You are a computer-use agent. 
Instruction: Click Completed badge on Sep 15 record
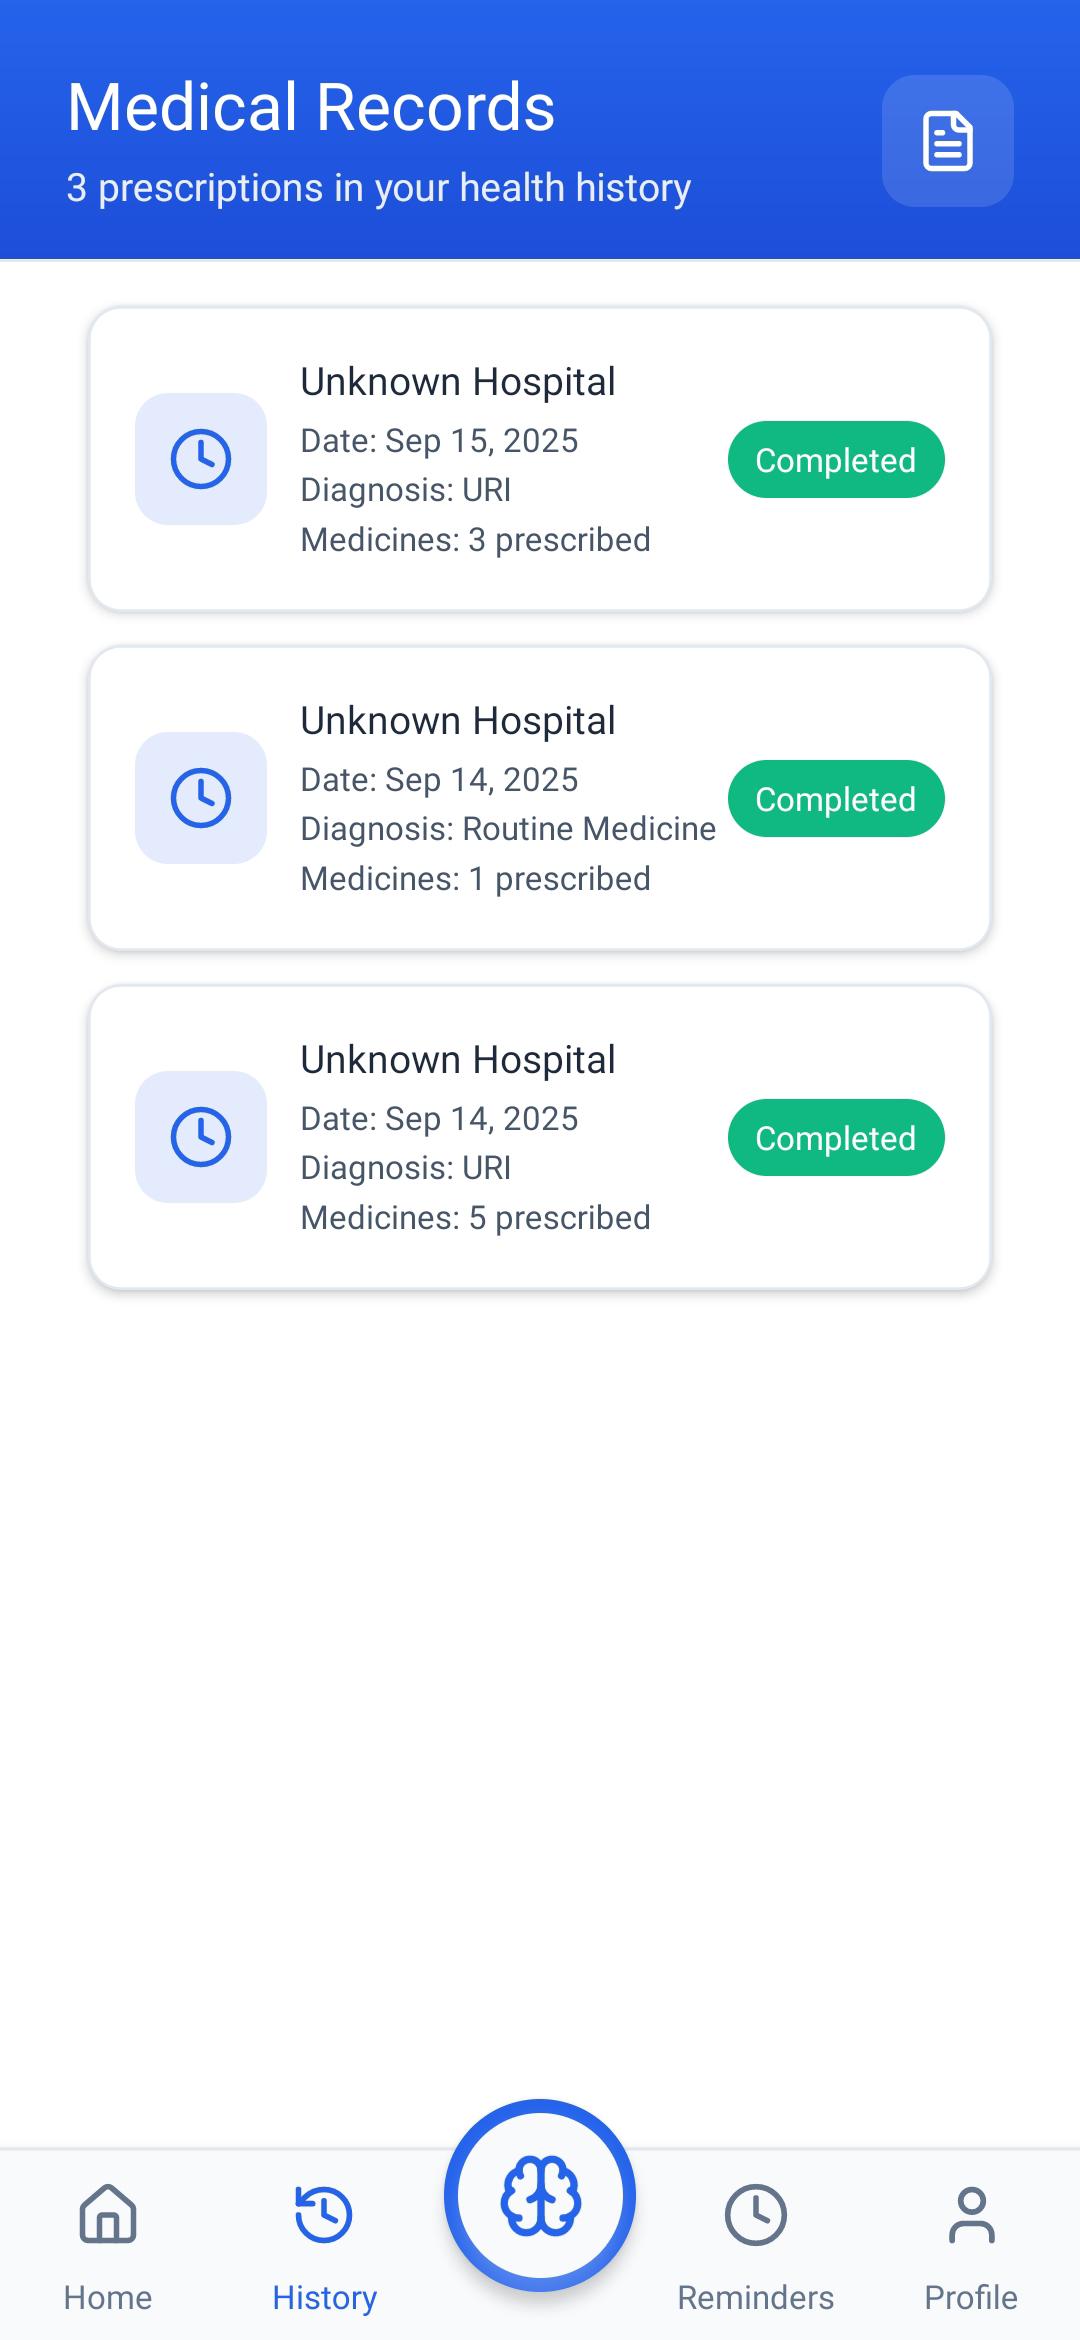tap(836, 460)
